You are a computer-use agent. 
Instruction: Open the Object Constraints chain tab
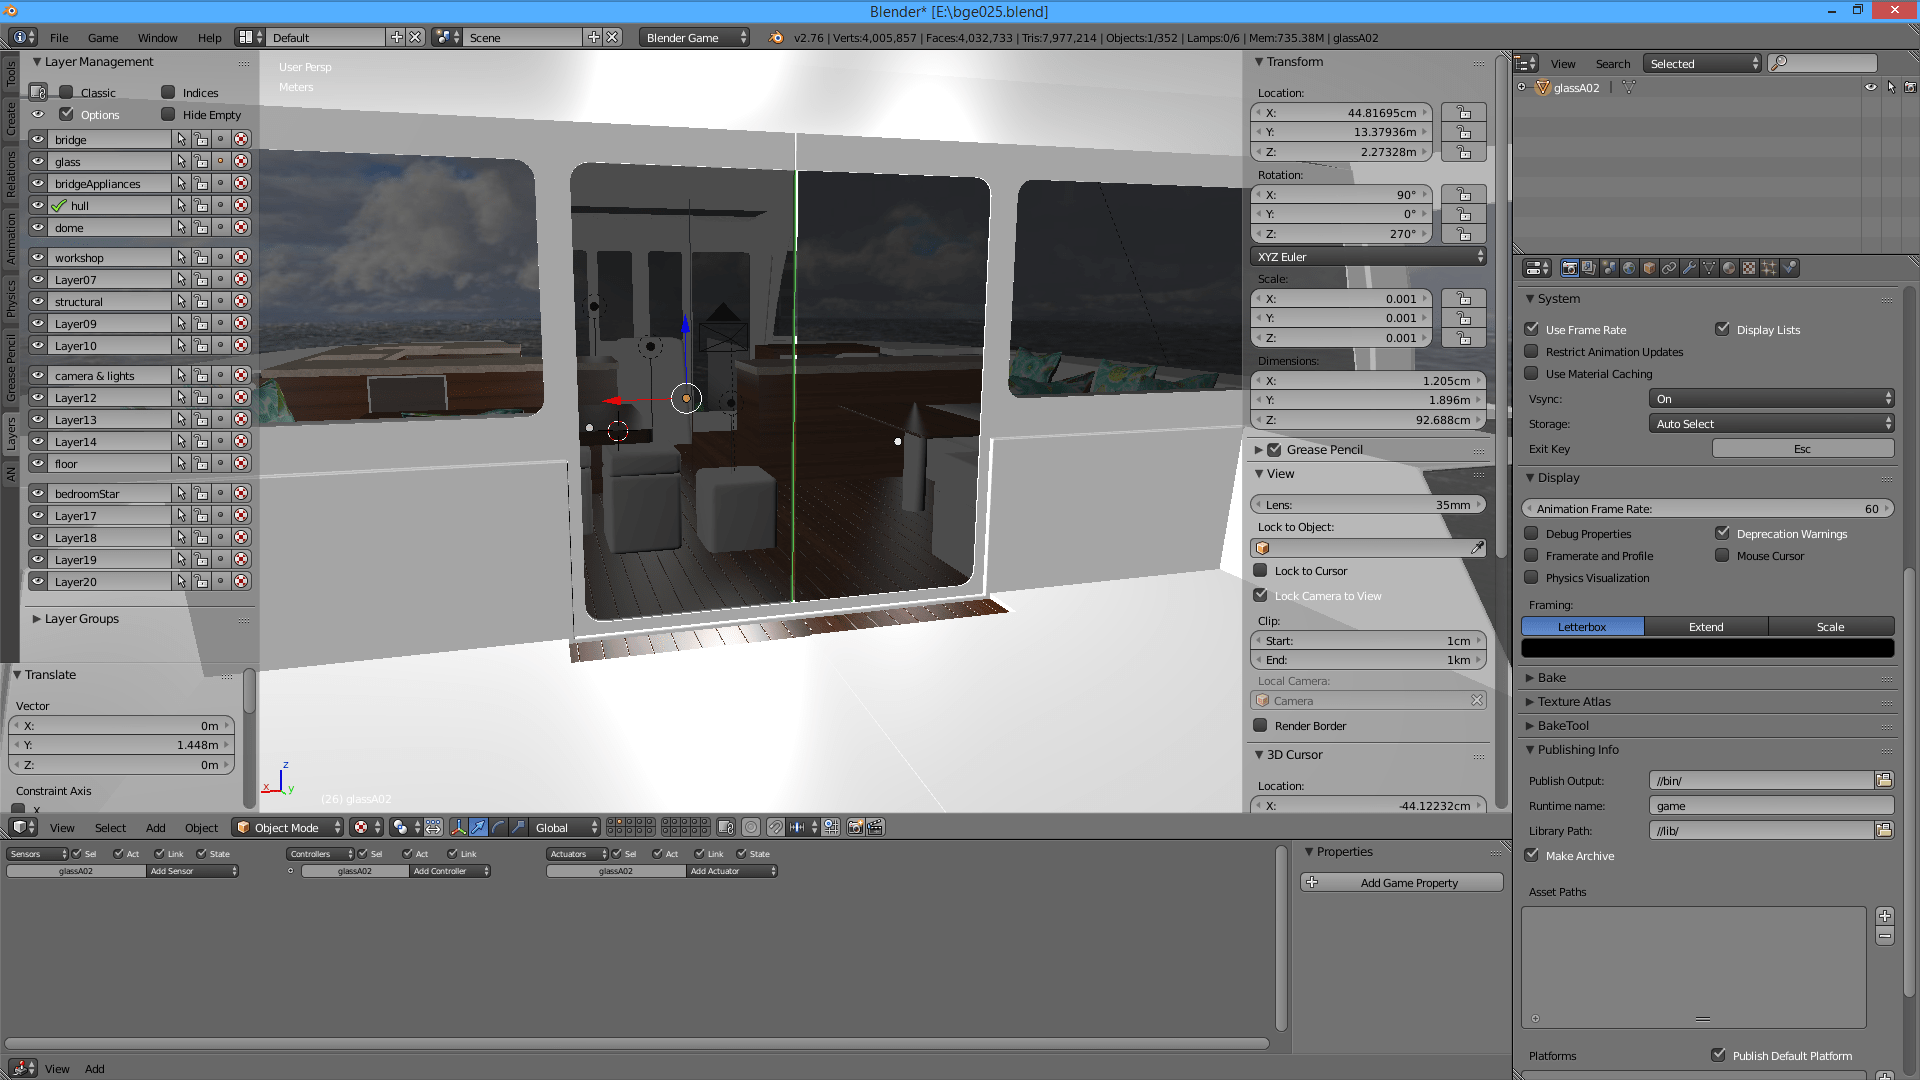coord(1669,268)
